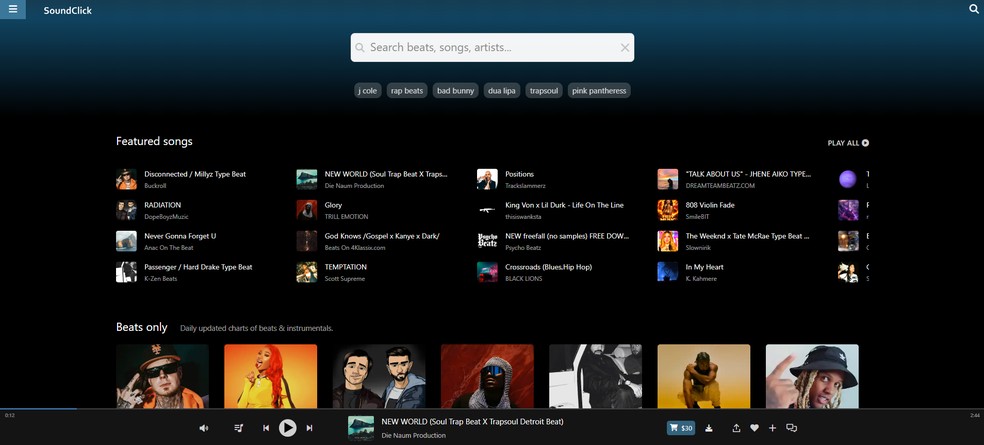Open artist SmileBIT
The width and height of the screenshot is (984, 445).
(x=698, y=217)
